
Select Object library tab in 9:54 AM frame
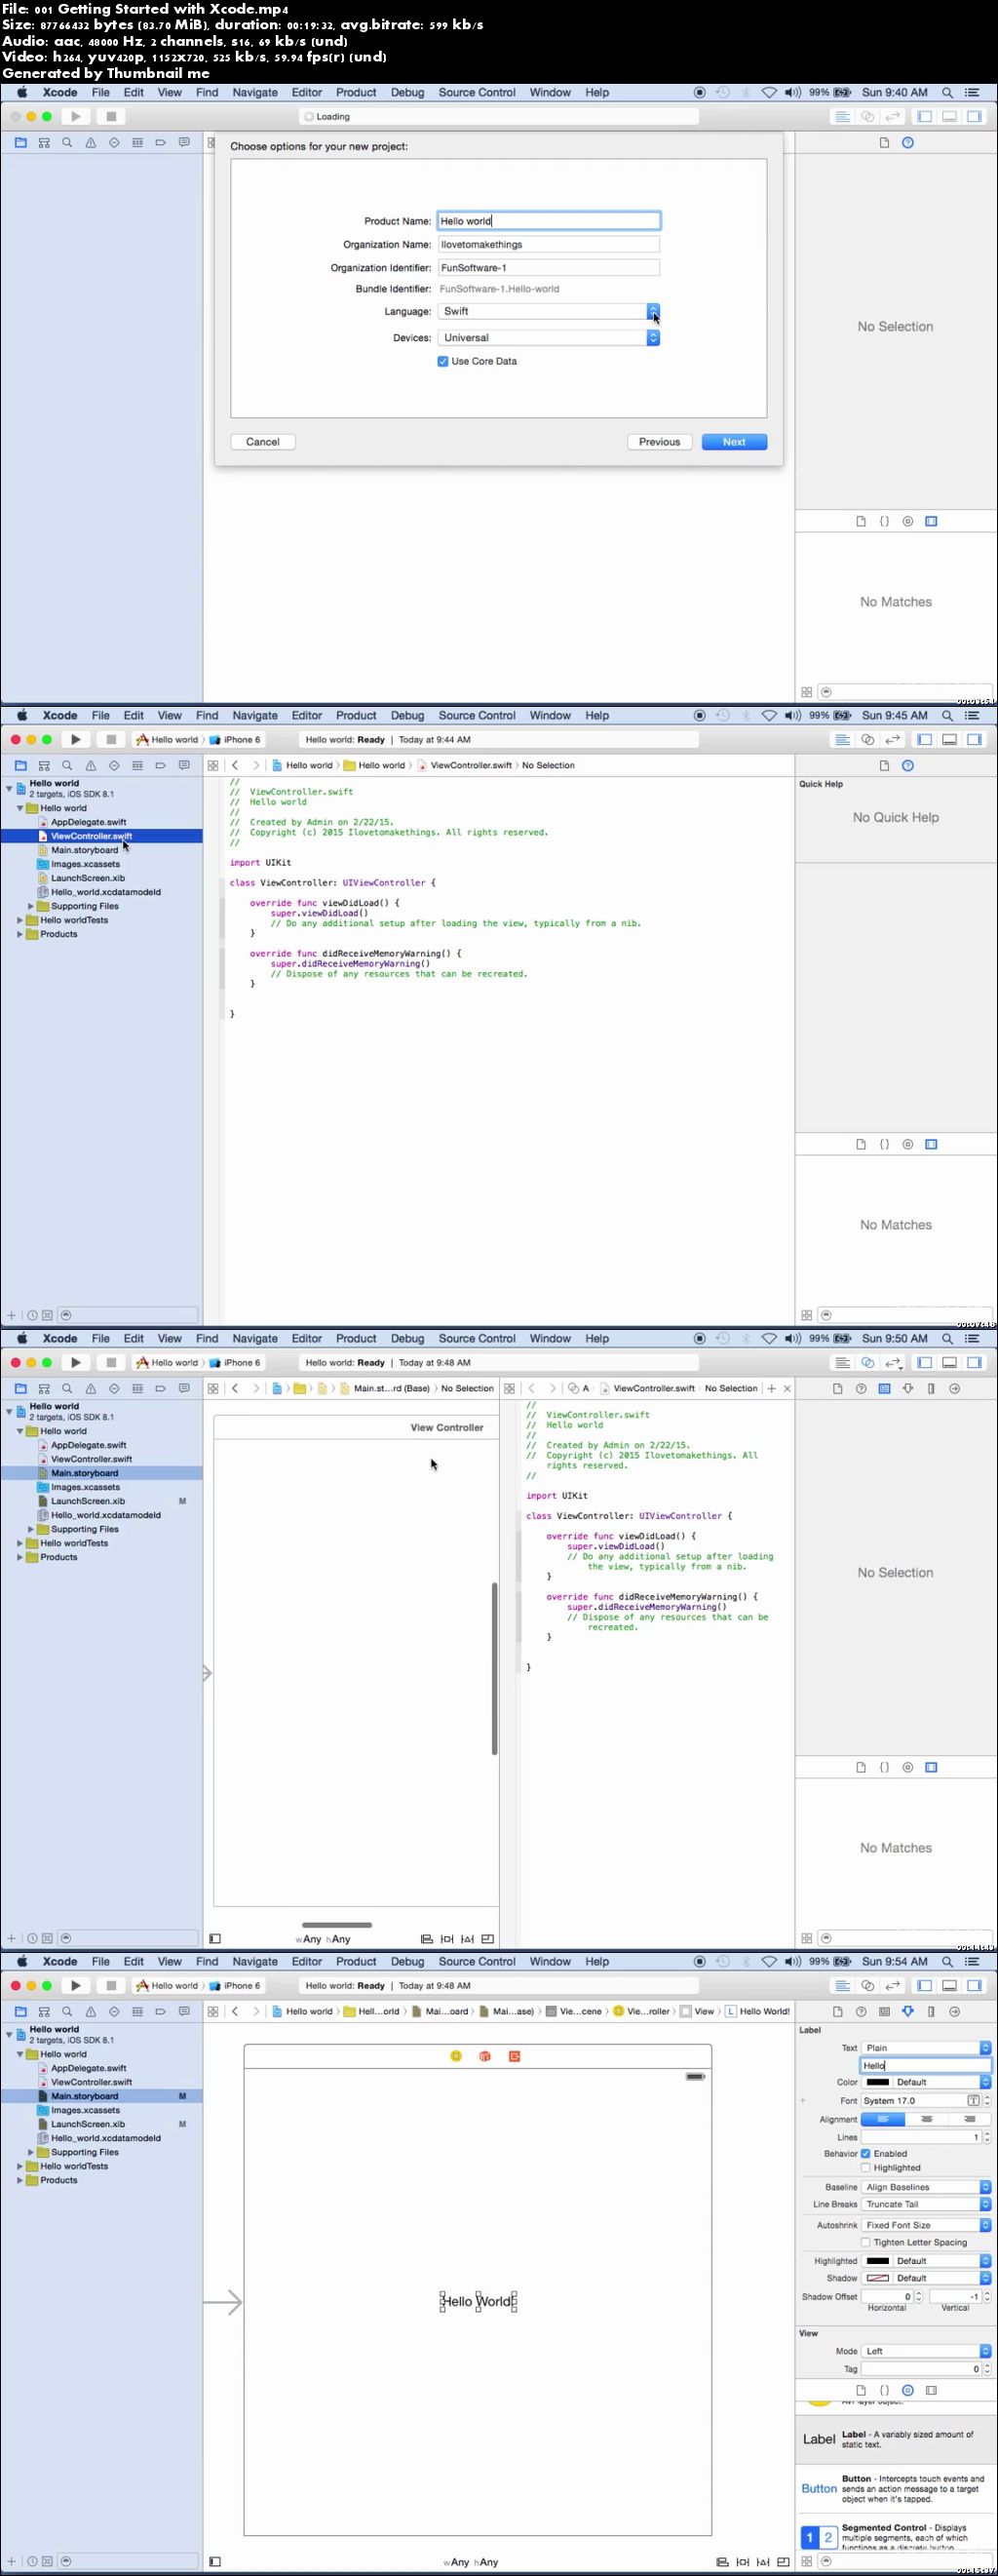(x=908, y=2390)
